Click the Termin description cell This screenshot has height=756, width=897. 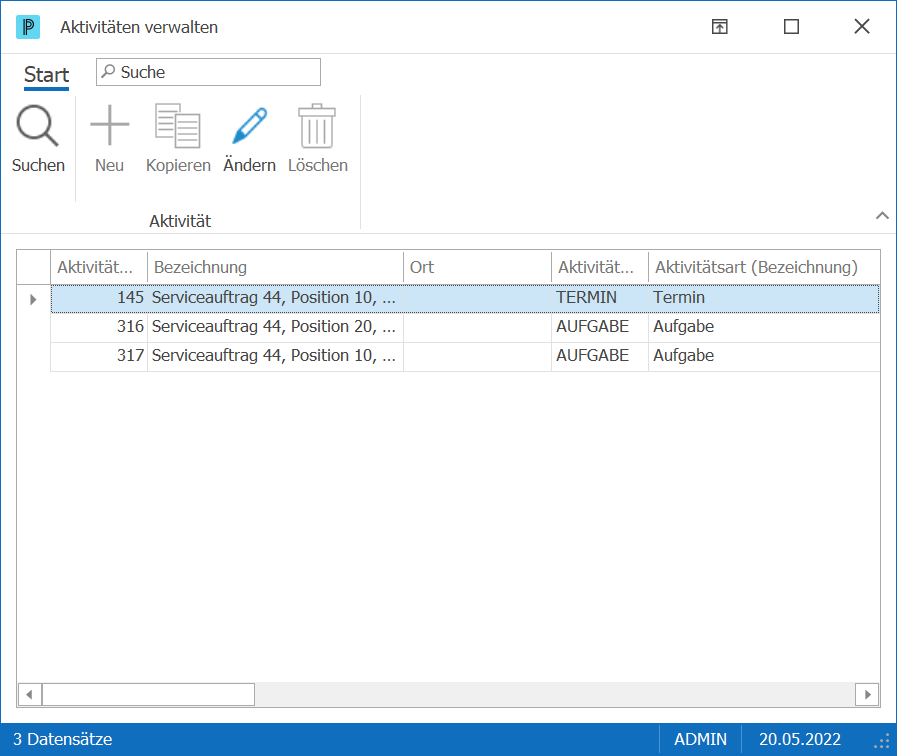tap(764, 298)
